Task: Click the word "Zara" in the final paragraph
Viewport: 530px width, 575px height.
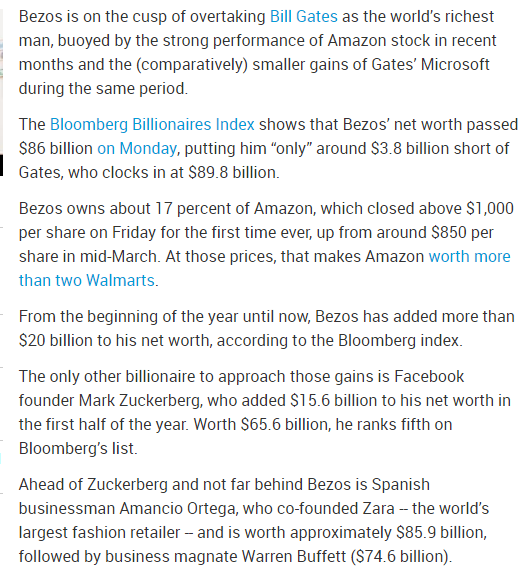Action: pyautogui.click(x=379, y=509)
